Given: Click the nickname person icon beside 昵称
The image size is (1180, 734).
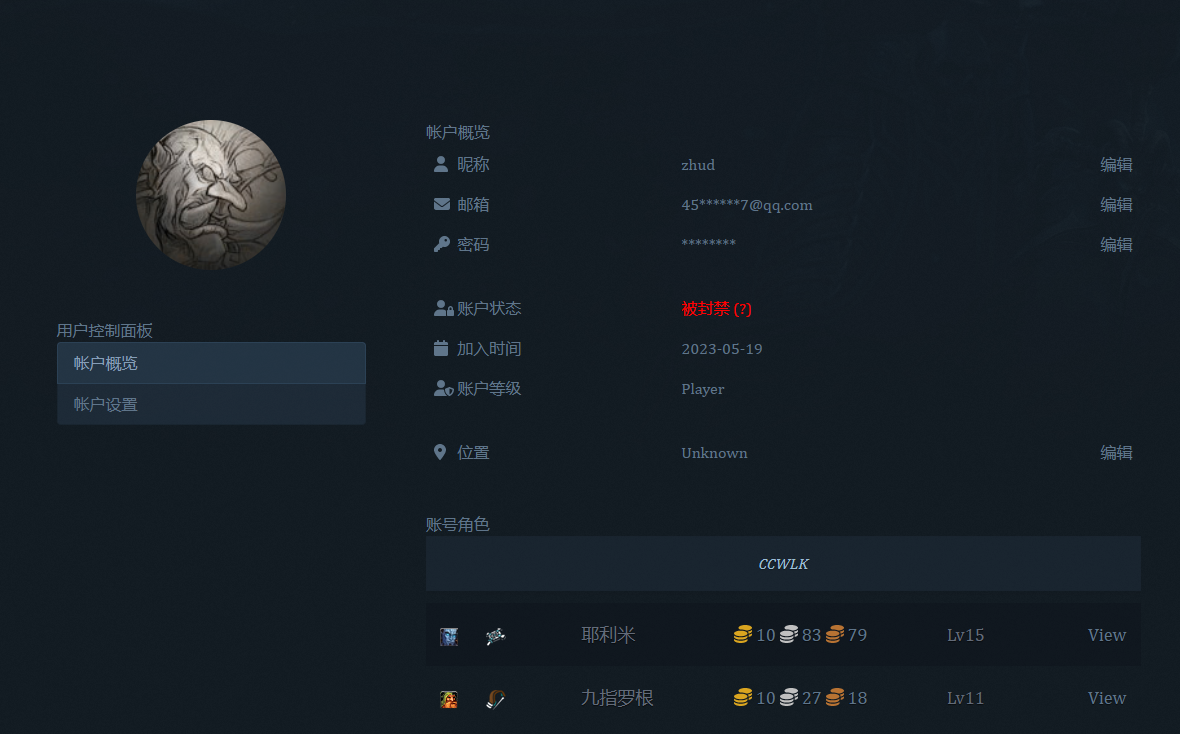Looking at the screenshot, I should 441,164.
